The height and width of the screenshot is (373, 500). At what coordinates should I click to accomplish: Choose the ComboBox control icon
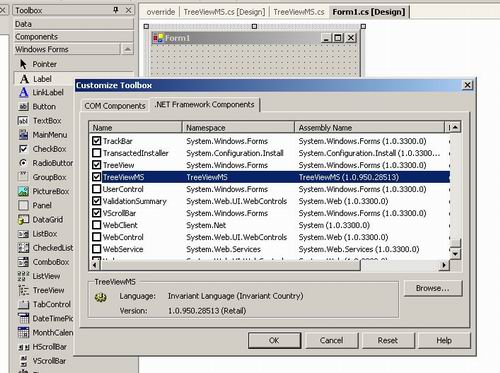(x=23, y=262)
